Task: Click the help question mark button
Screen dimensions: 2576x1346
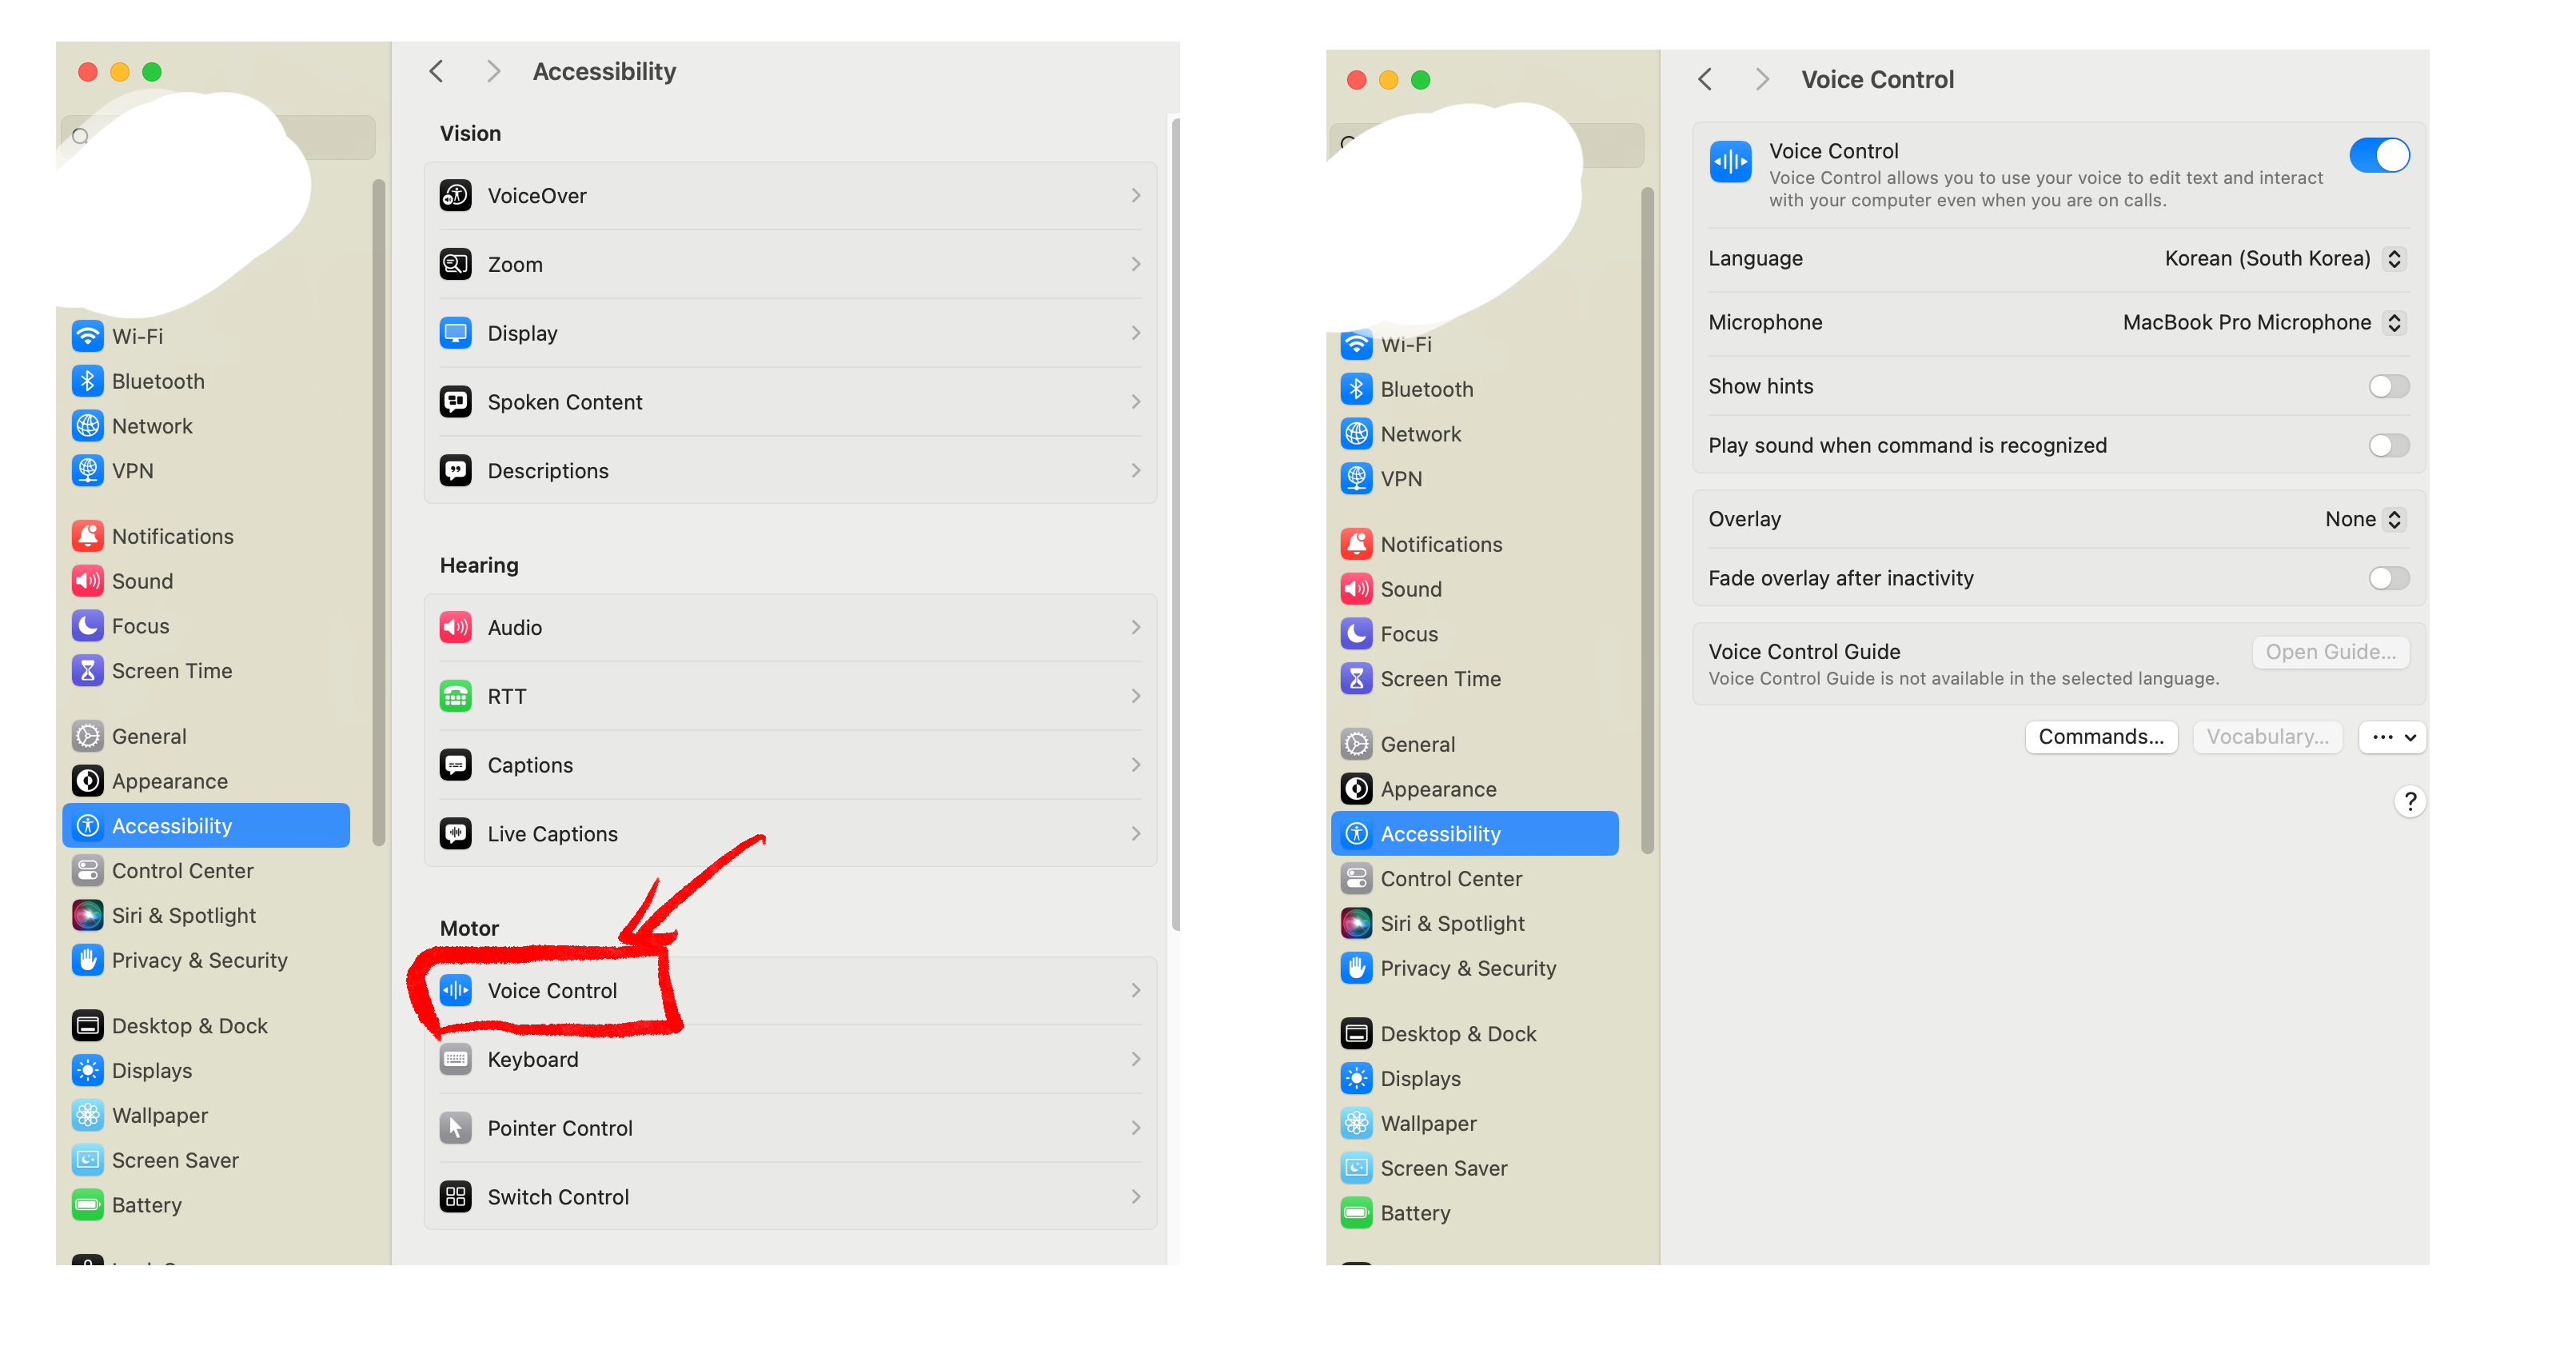Action: [x=2410, y=801]
